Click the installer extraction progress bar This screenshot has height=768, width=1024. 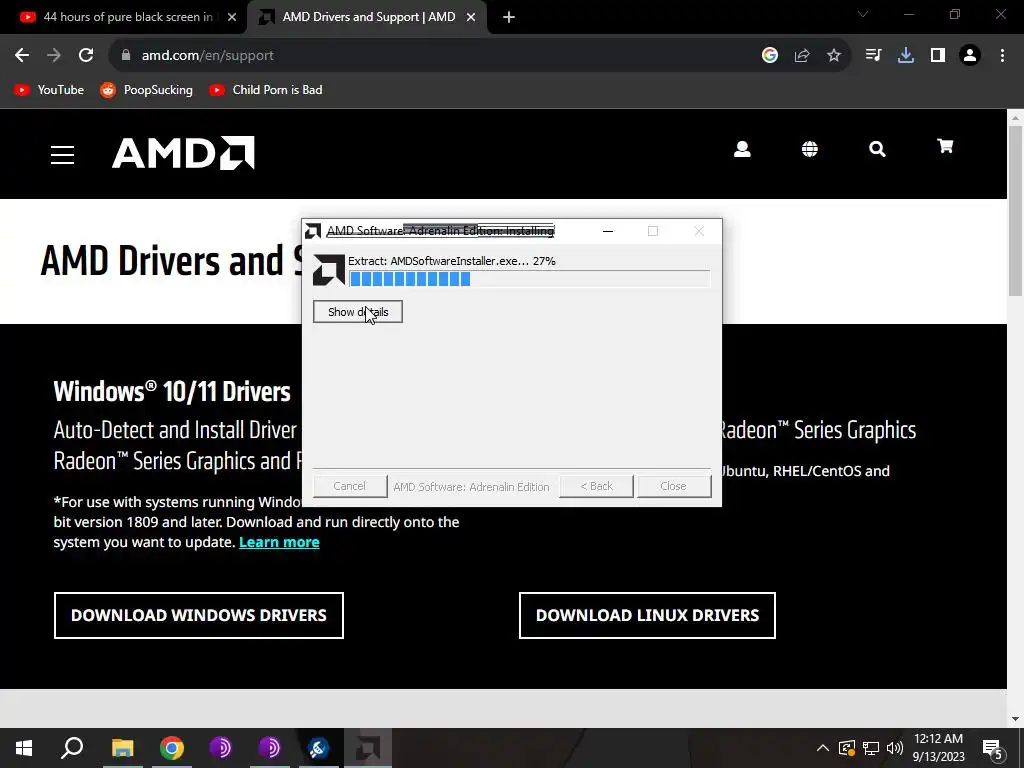(x=530, y=280)
